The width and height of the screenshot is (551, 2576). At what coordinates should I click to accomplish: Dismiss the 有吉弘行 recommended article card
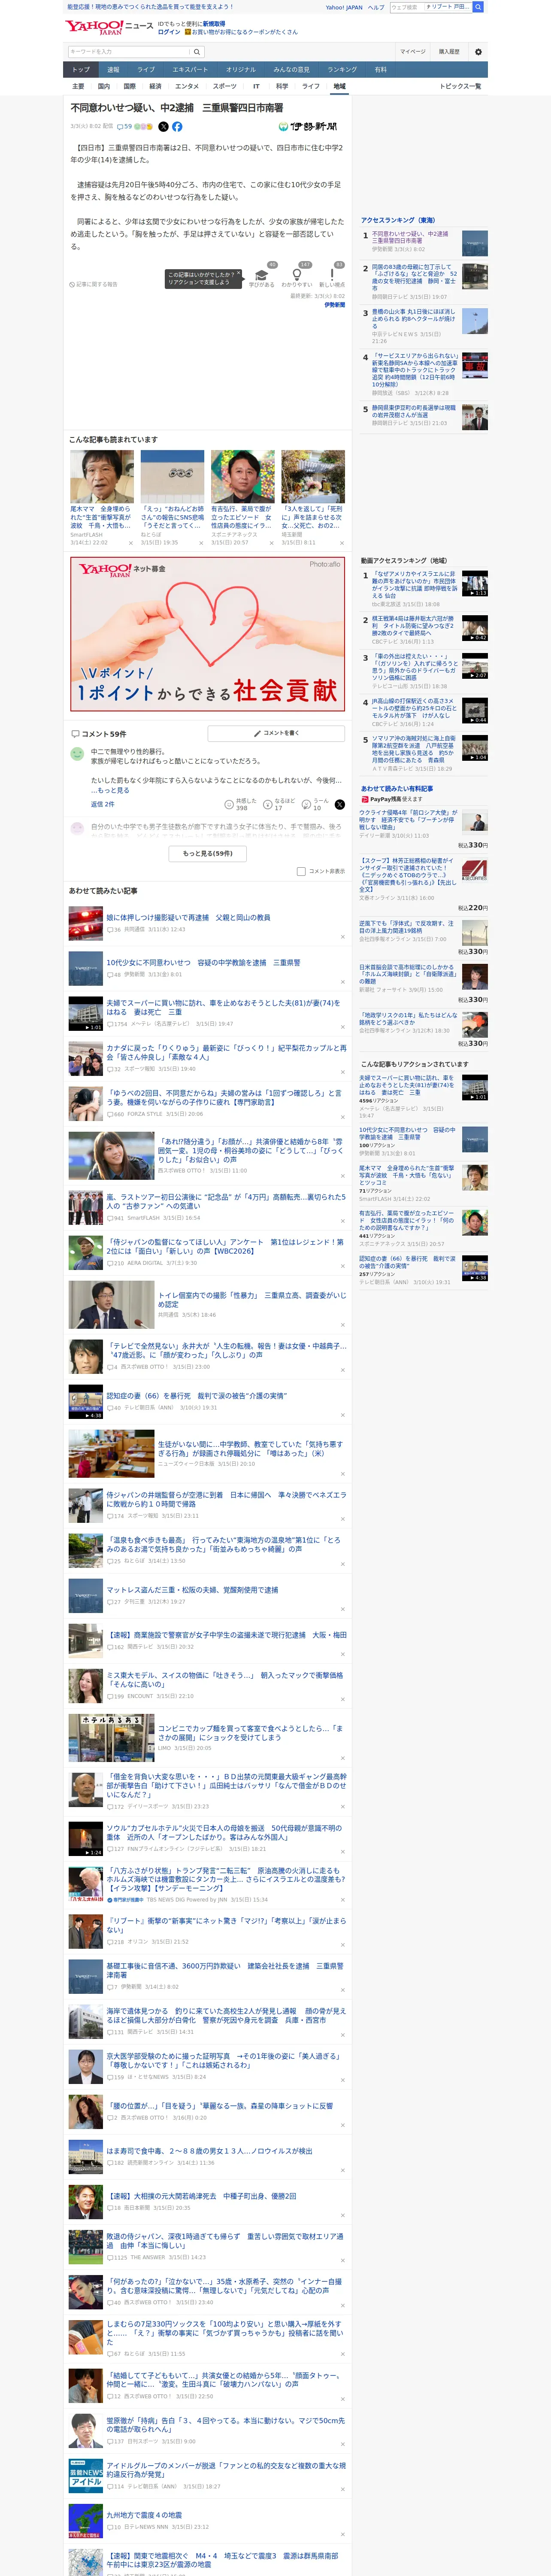tap(271, 543)
